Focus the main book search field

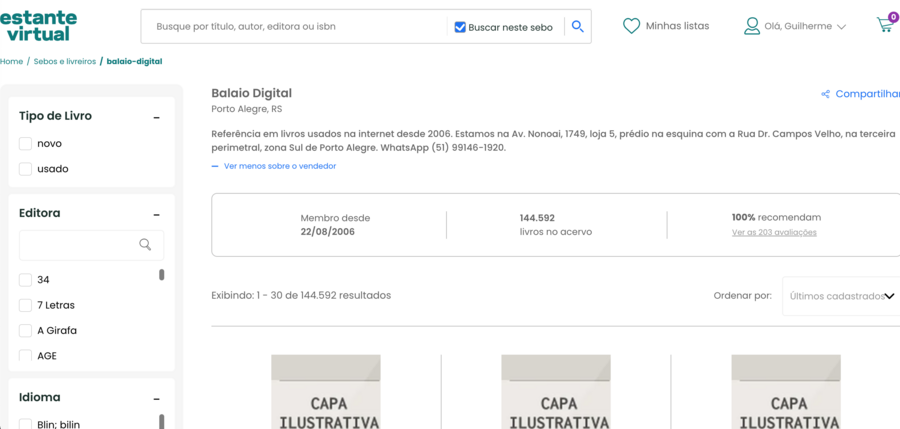click(x=296, y=26)
